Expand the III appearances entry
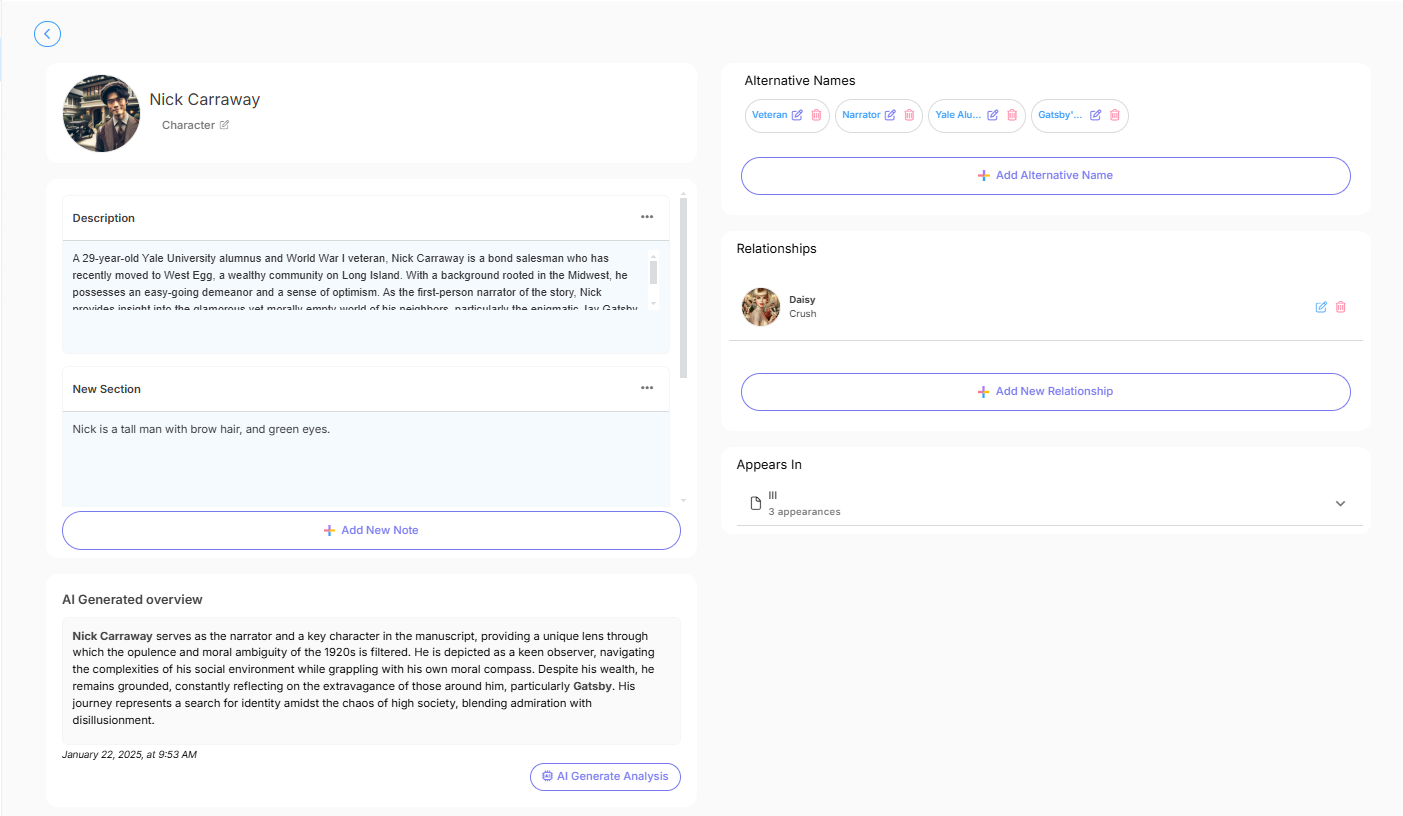The height and width of the screenshot is (816, 1403). tap(1340, 504)
